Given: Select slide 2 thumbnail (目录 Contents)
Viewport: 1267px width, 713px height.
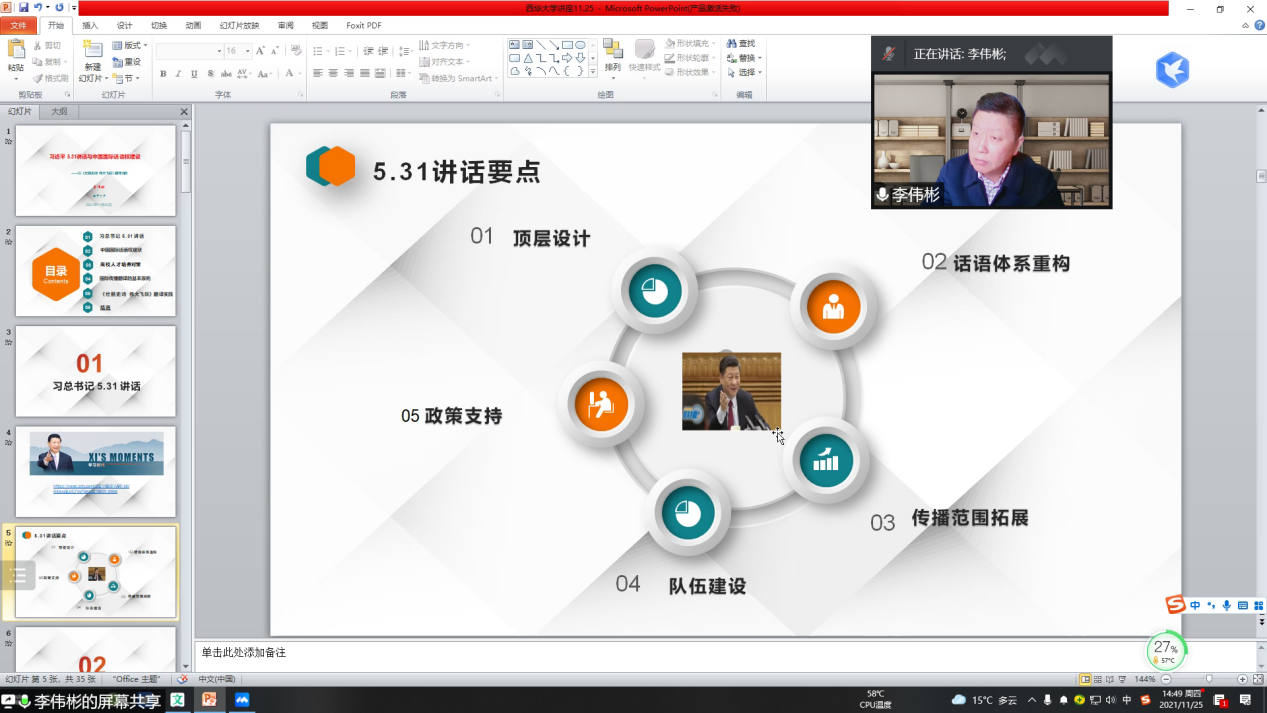Looking at the screenshot, I should click(x=95, y=271).
